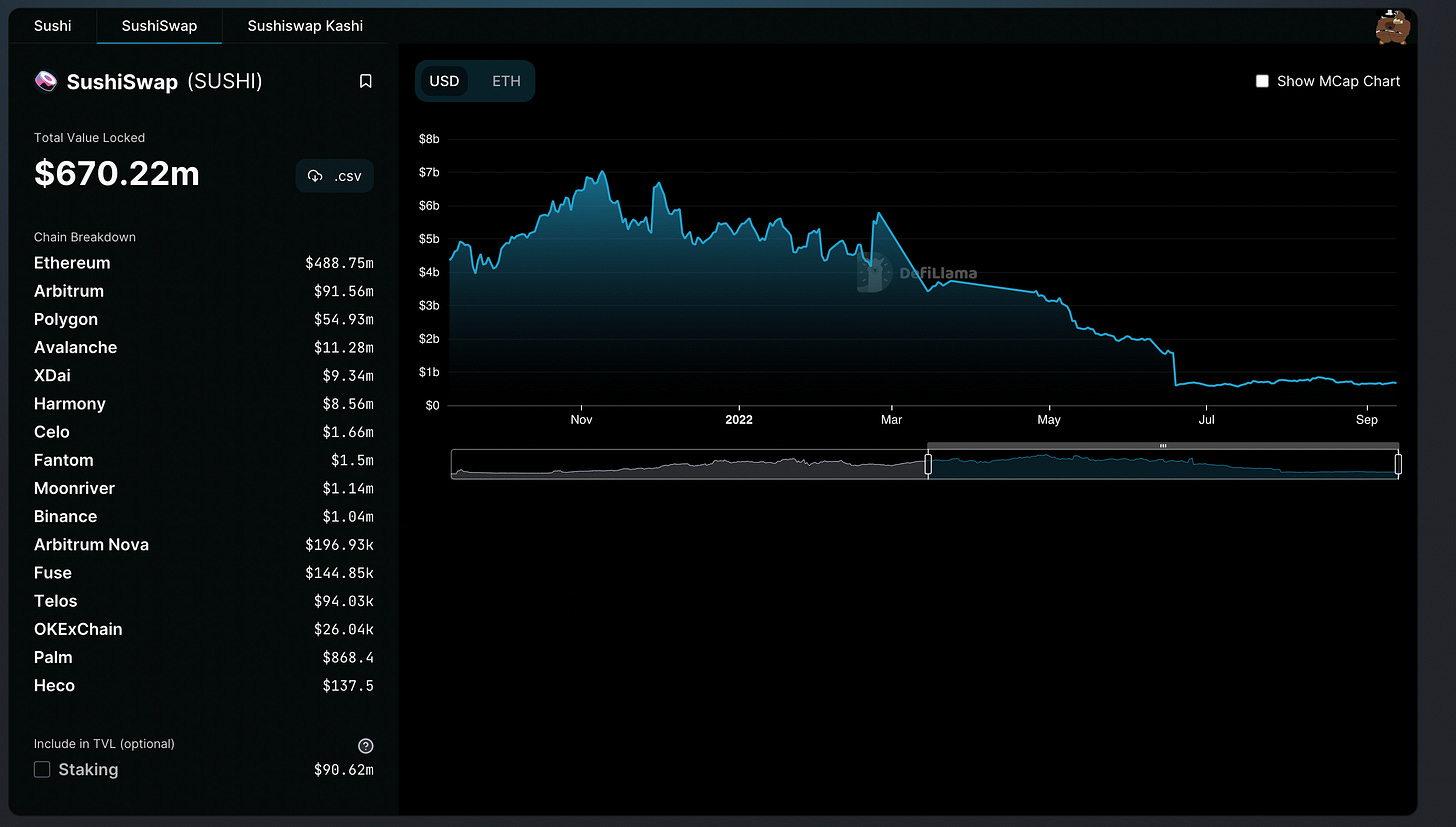Click the Fuse chain row
This screenshot has width=1456, height=827.
coord(204,572)
